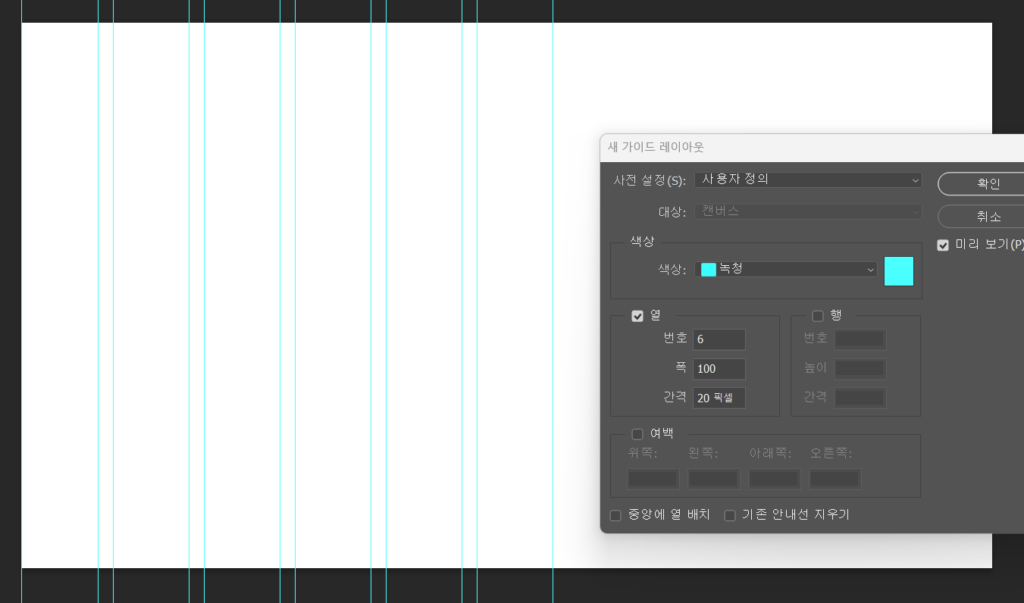Check the 기존 안내선 지우기 option
This screenshot has width=1024, height=603.
point(730,516)
